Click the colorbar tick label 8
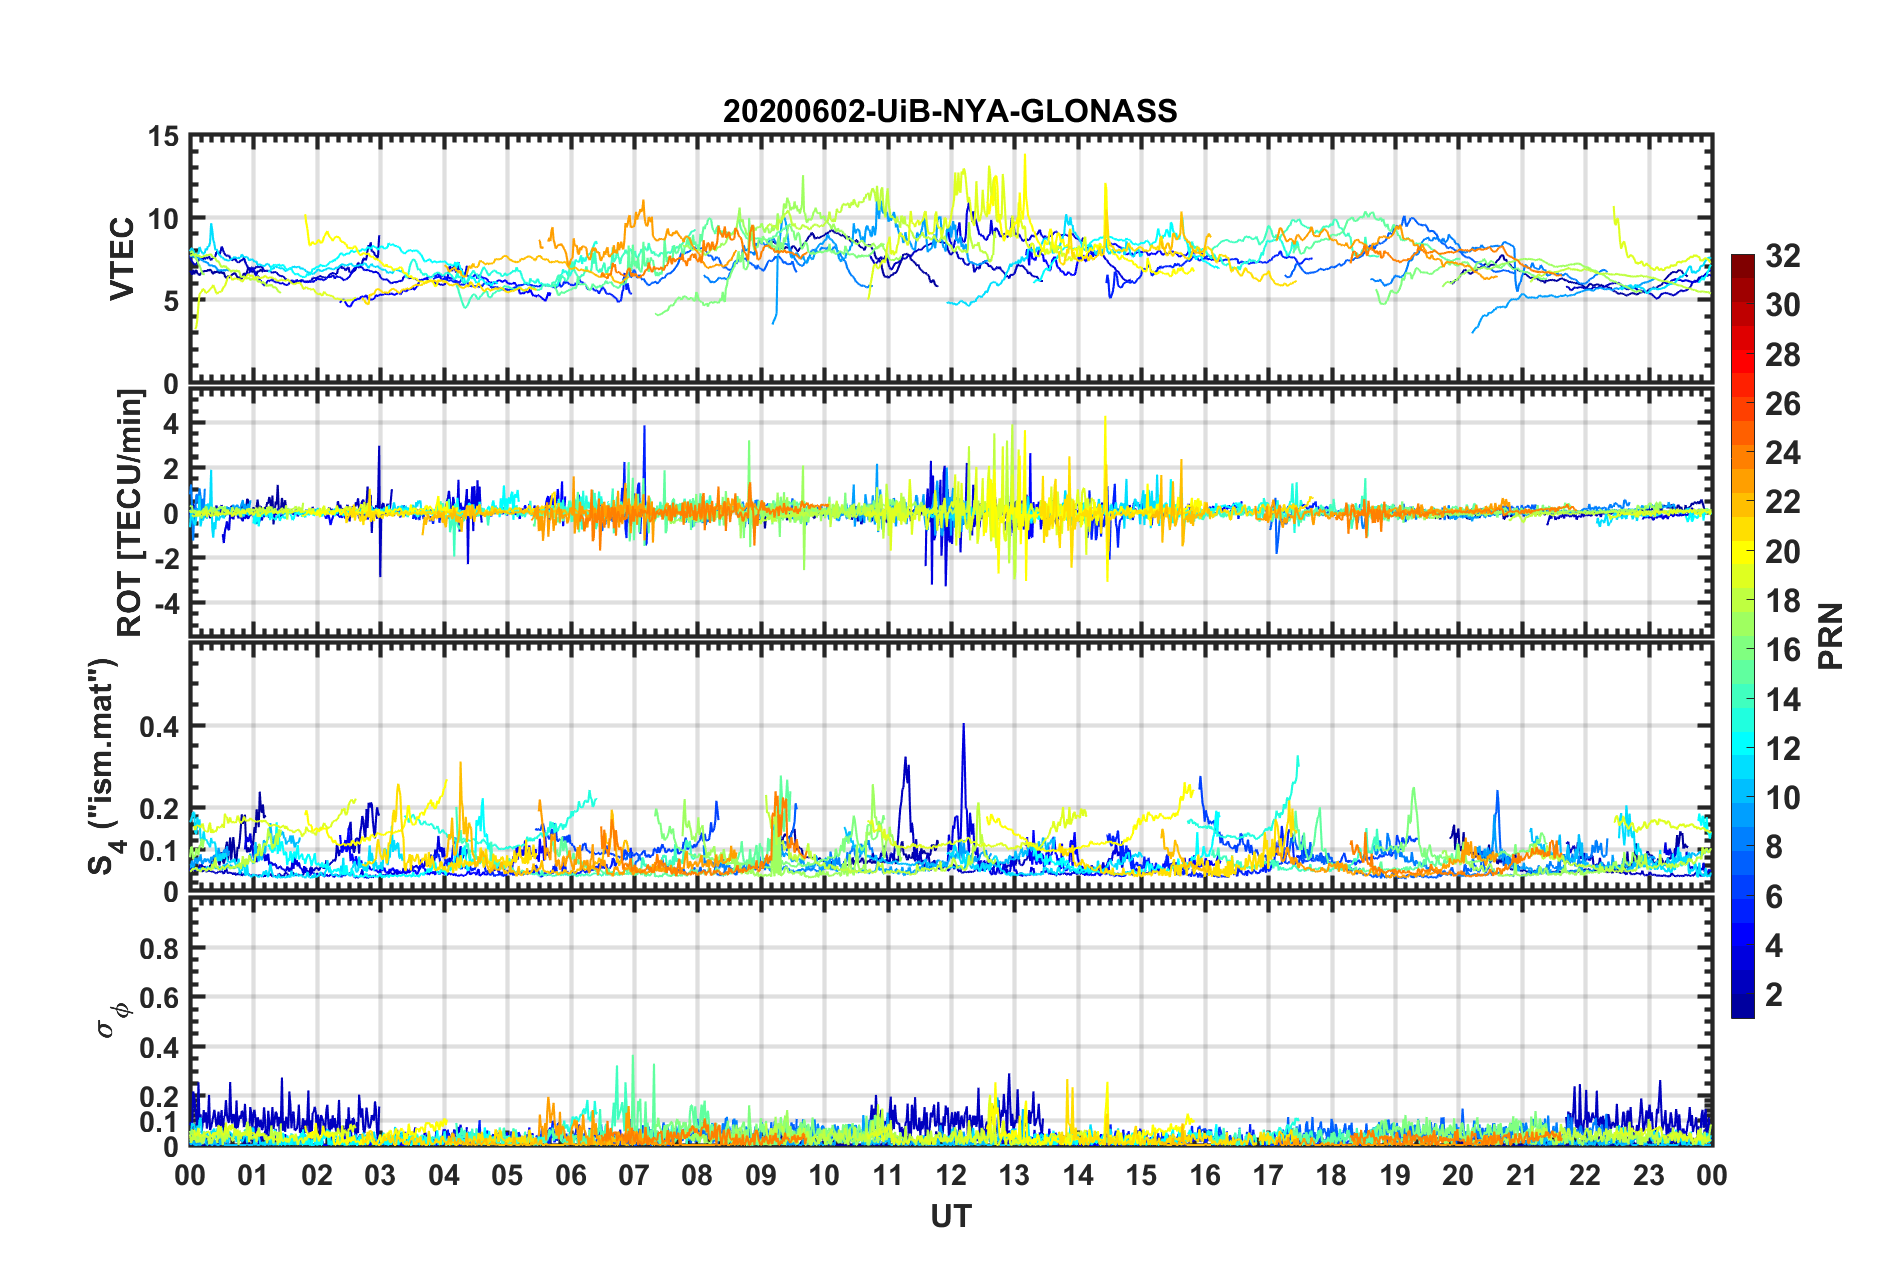The image size is (1902, 1272). point(1774,847)
